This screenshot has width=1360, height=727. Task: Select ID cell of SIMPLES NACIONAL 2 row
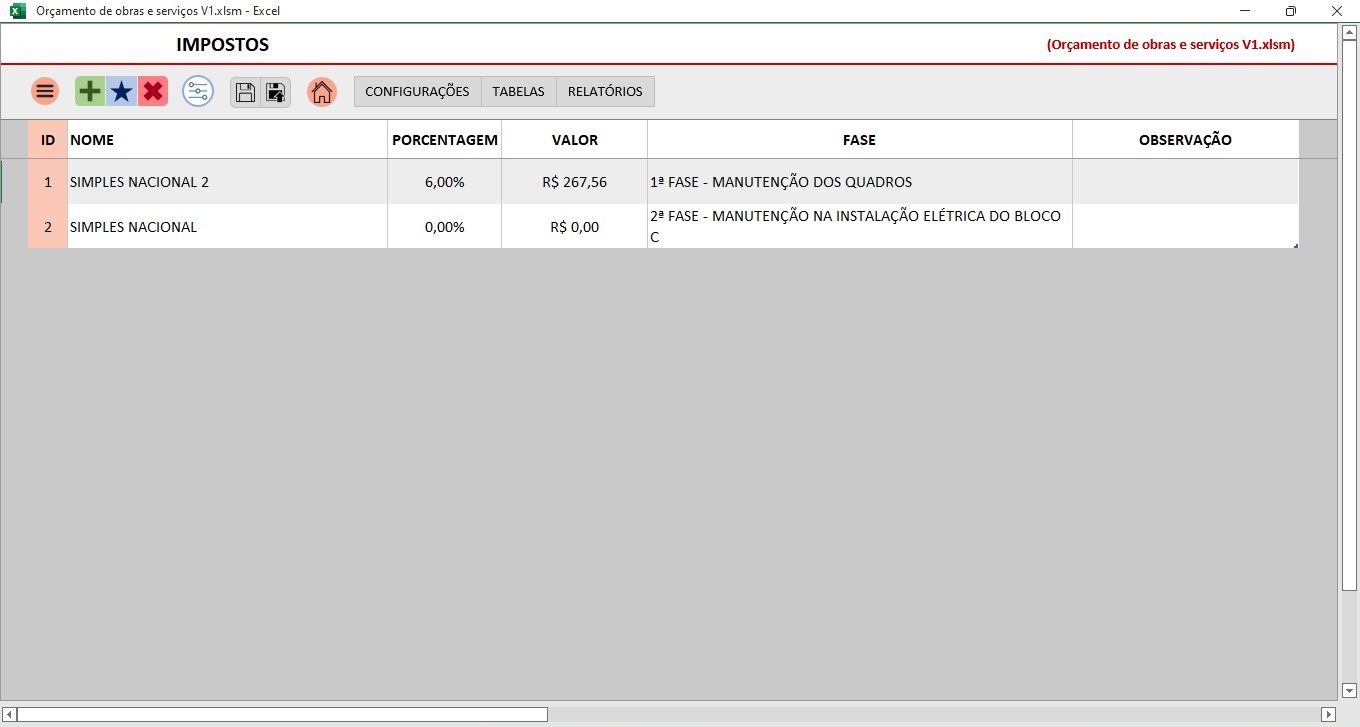click(x=48, y=182)
